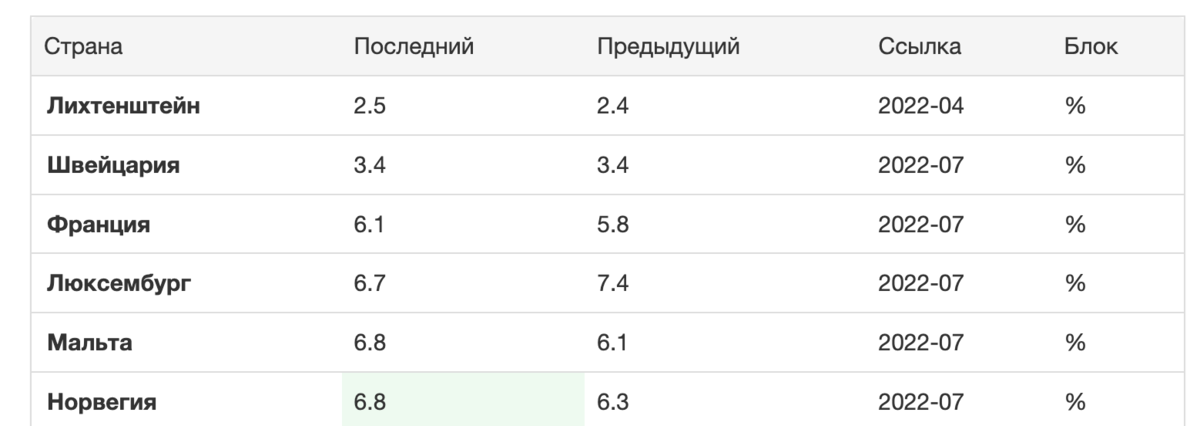
Task: Click highlighted 6.8 cell in Норвегия row
Action: tap(463, 400)
